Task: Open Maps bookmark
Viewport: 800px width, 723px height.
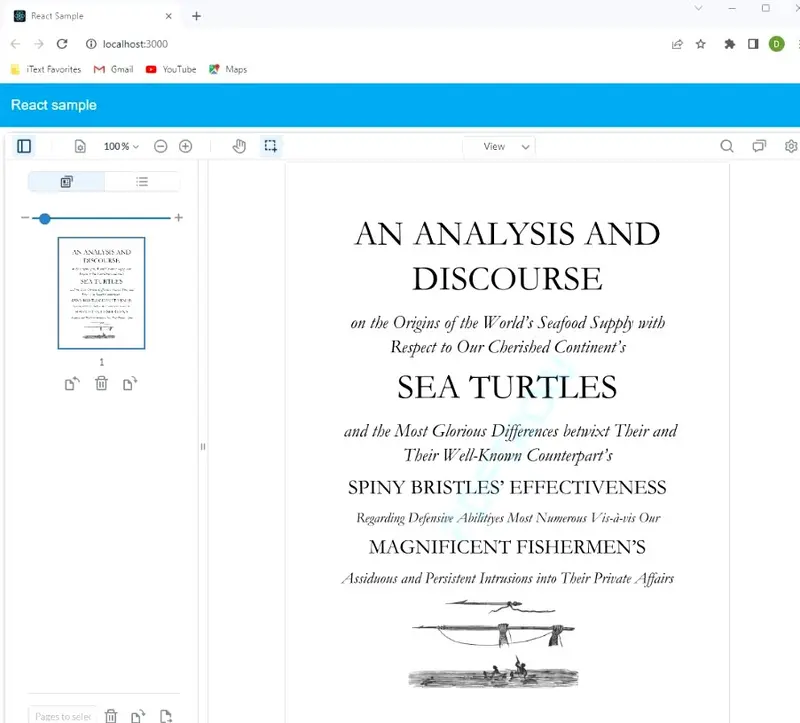Action: 228,69
